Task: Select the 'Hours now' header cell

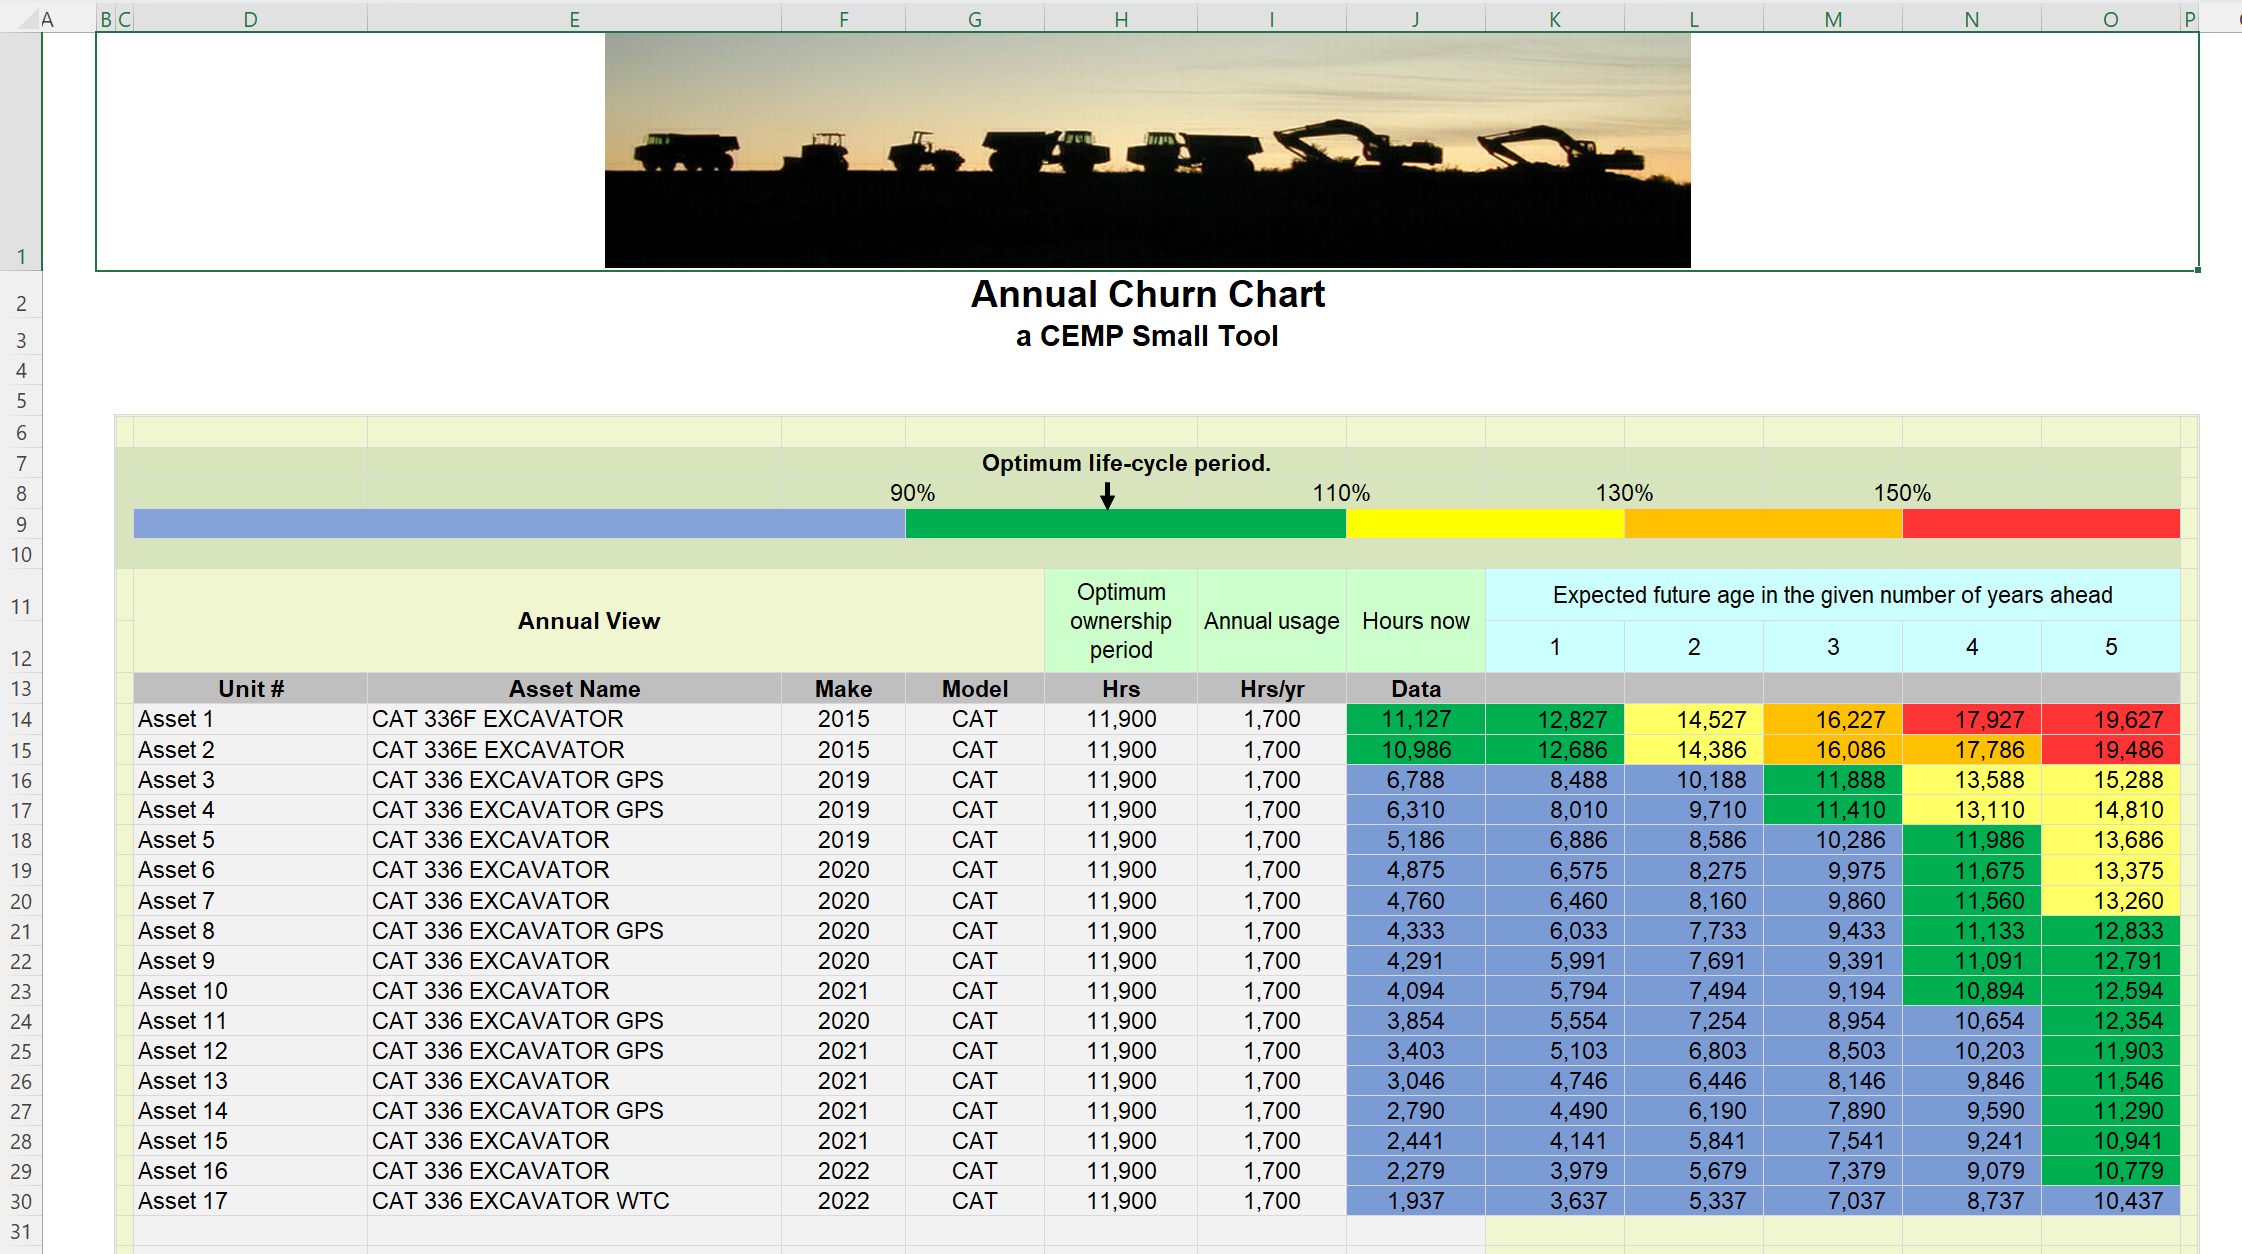Action: tap(1416, 620)
